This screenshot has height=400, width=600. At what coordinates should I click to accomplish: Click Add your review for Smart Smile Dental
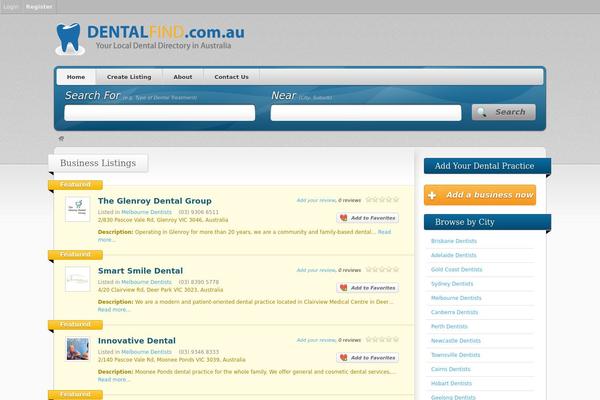(316, 270)
